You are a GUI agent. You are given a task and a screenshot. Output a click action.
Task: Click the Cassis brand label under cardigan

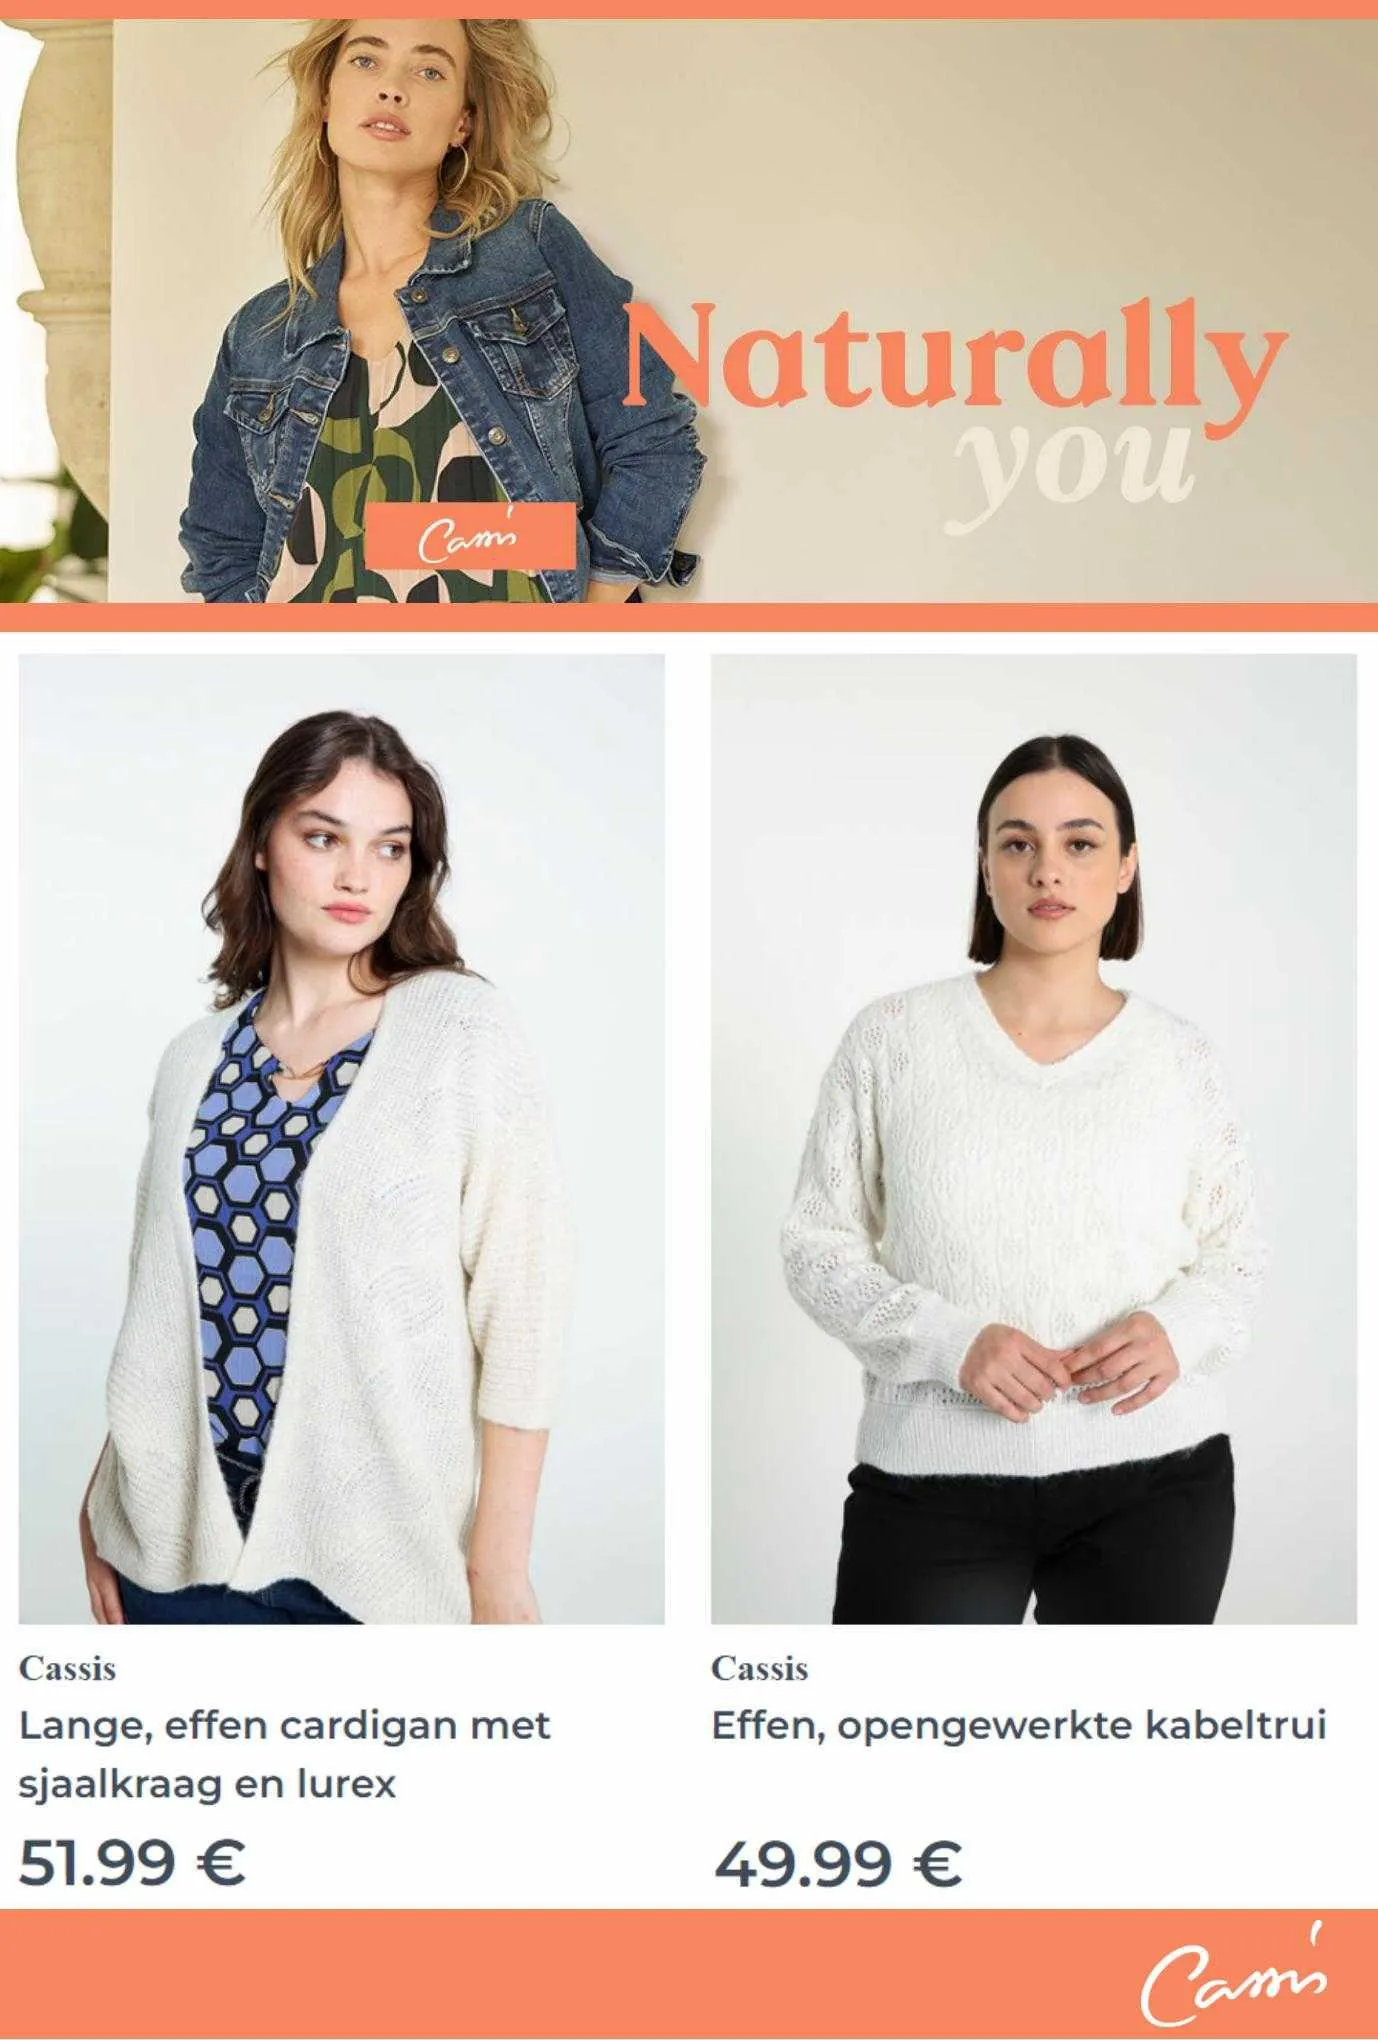68,1668
